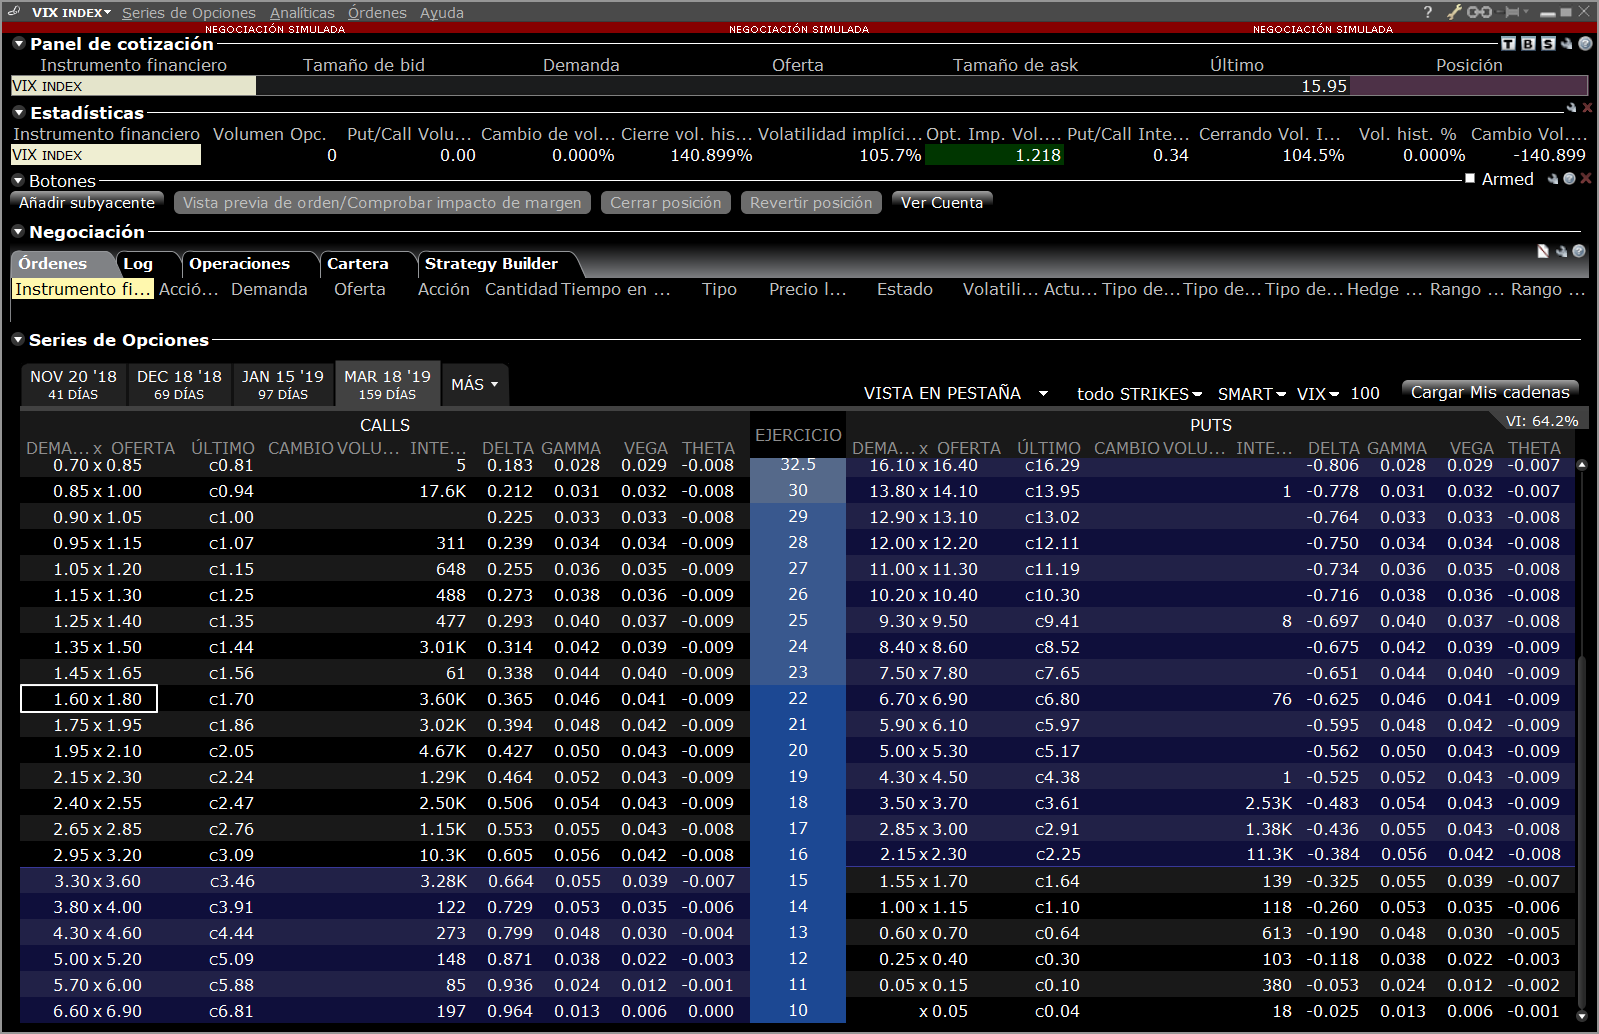Open the Ayuda menu
Image resolution: width=1599 pixels, height=1034 pixels.
442,13
